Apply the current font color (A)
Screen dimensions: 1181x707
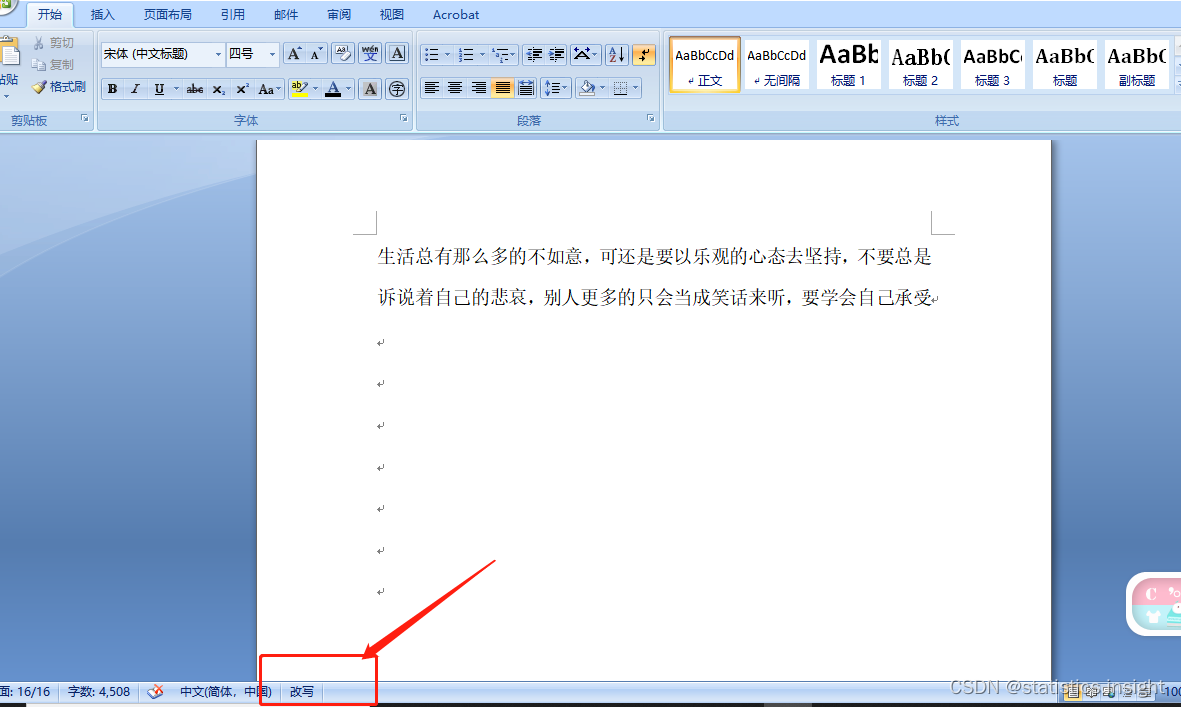pyautogui.click(x=333, y=89)
